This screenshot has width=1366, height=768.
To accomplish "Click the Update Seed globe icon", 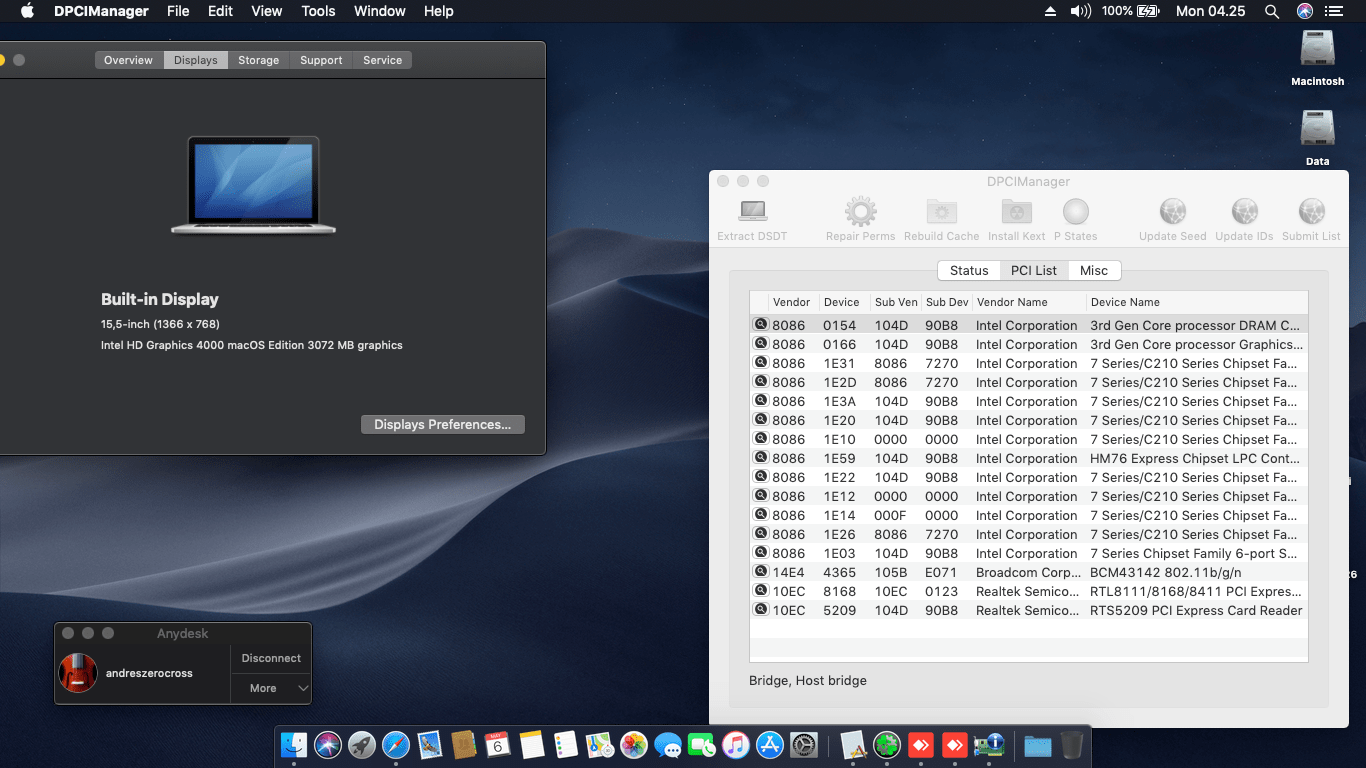I will tap(1172, 212).
